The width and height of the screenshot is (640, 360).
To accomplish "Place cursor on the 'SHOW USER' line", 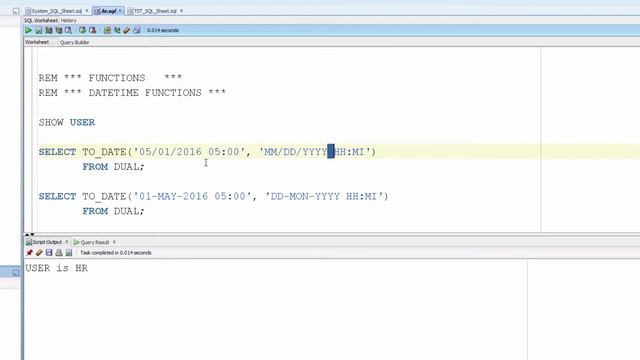I will [x=67, y=122].
